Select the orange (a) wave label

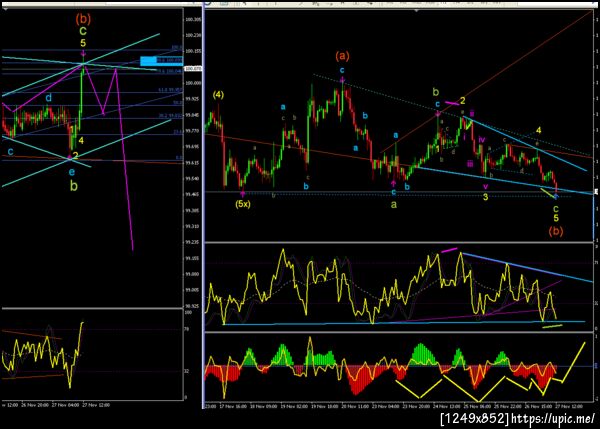tap(342, 56)
